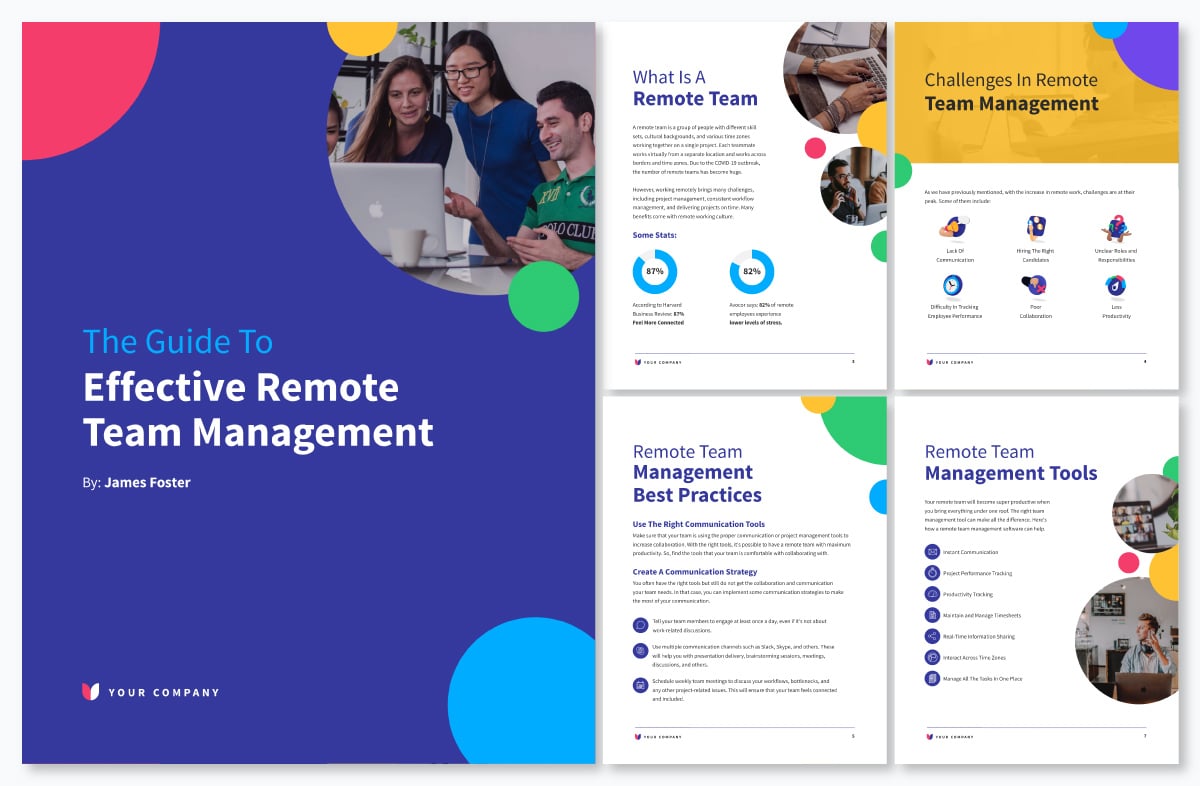Select the Project Performance Tracking stopwatch icon
The image size is (1200, 786).
[932, 573]
